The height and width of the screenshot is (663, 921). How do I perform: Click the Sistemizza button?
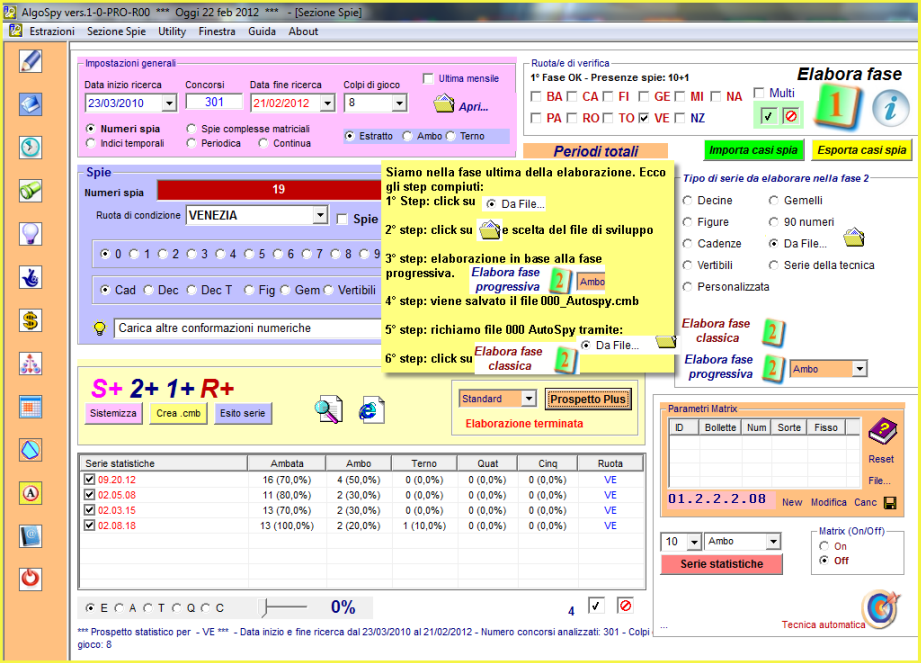tap(113, 413)
